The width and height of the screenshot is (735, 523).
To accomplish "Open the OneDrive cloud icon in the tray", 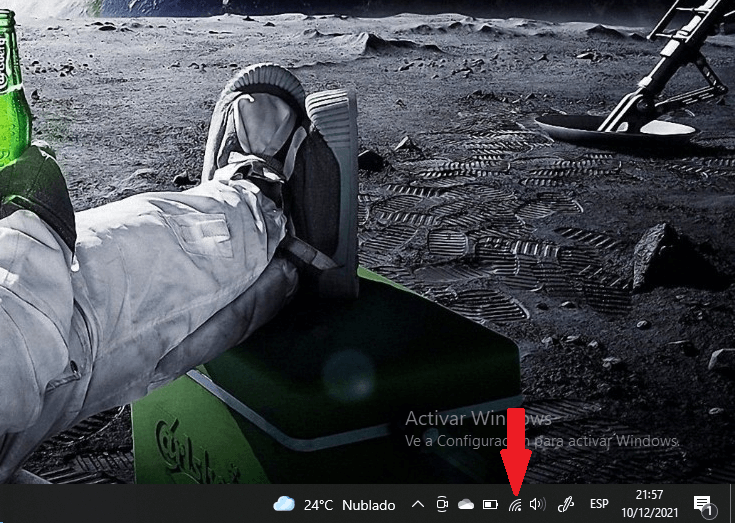I will [x=465, y=505].
